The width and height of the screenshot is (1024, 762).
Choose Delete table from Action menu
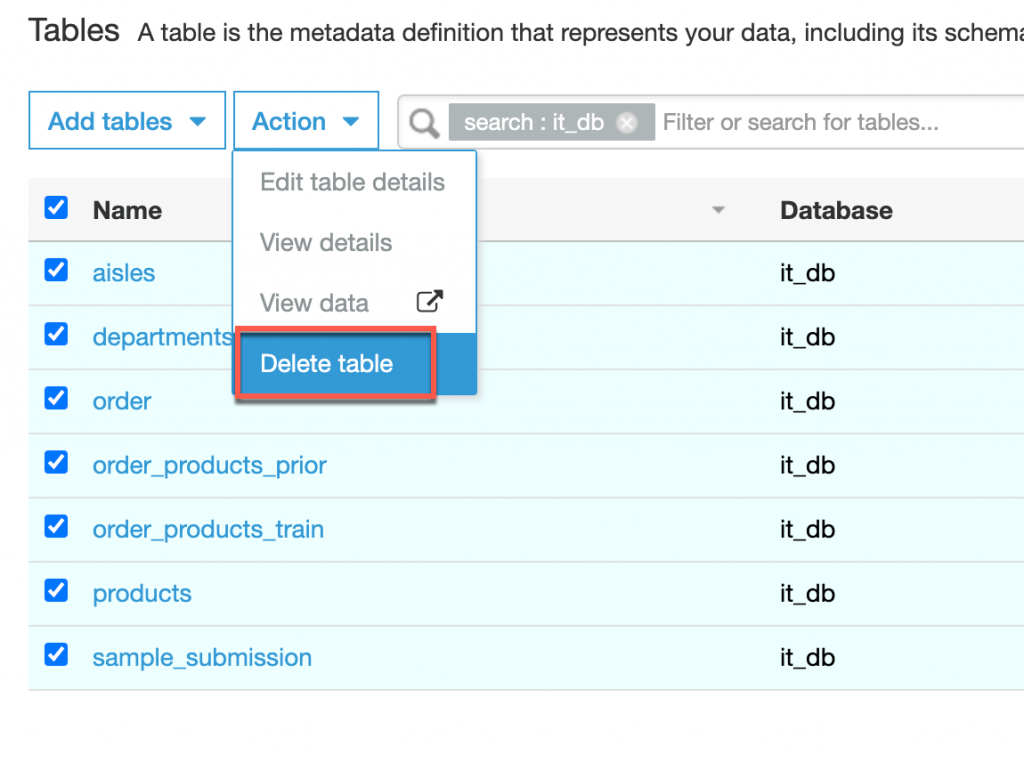pyautogui.click(x=327, y=364)
